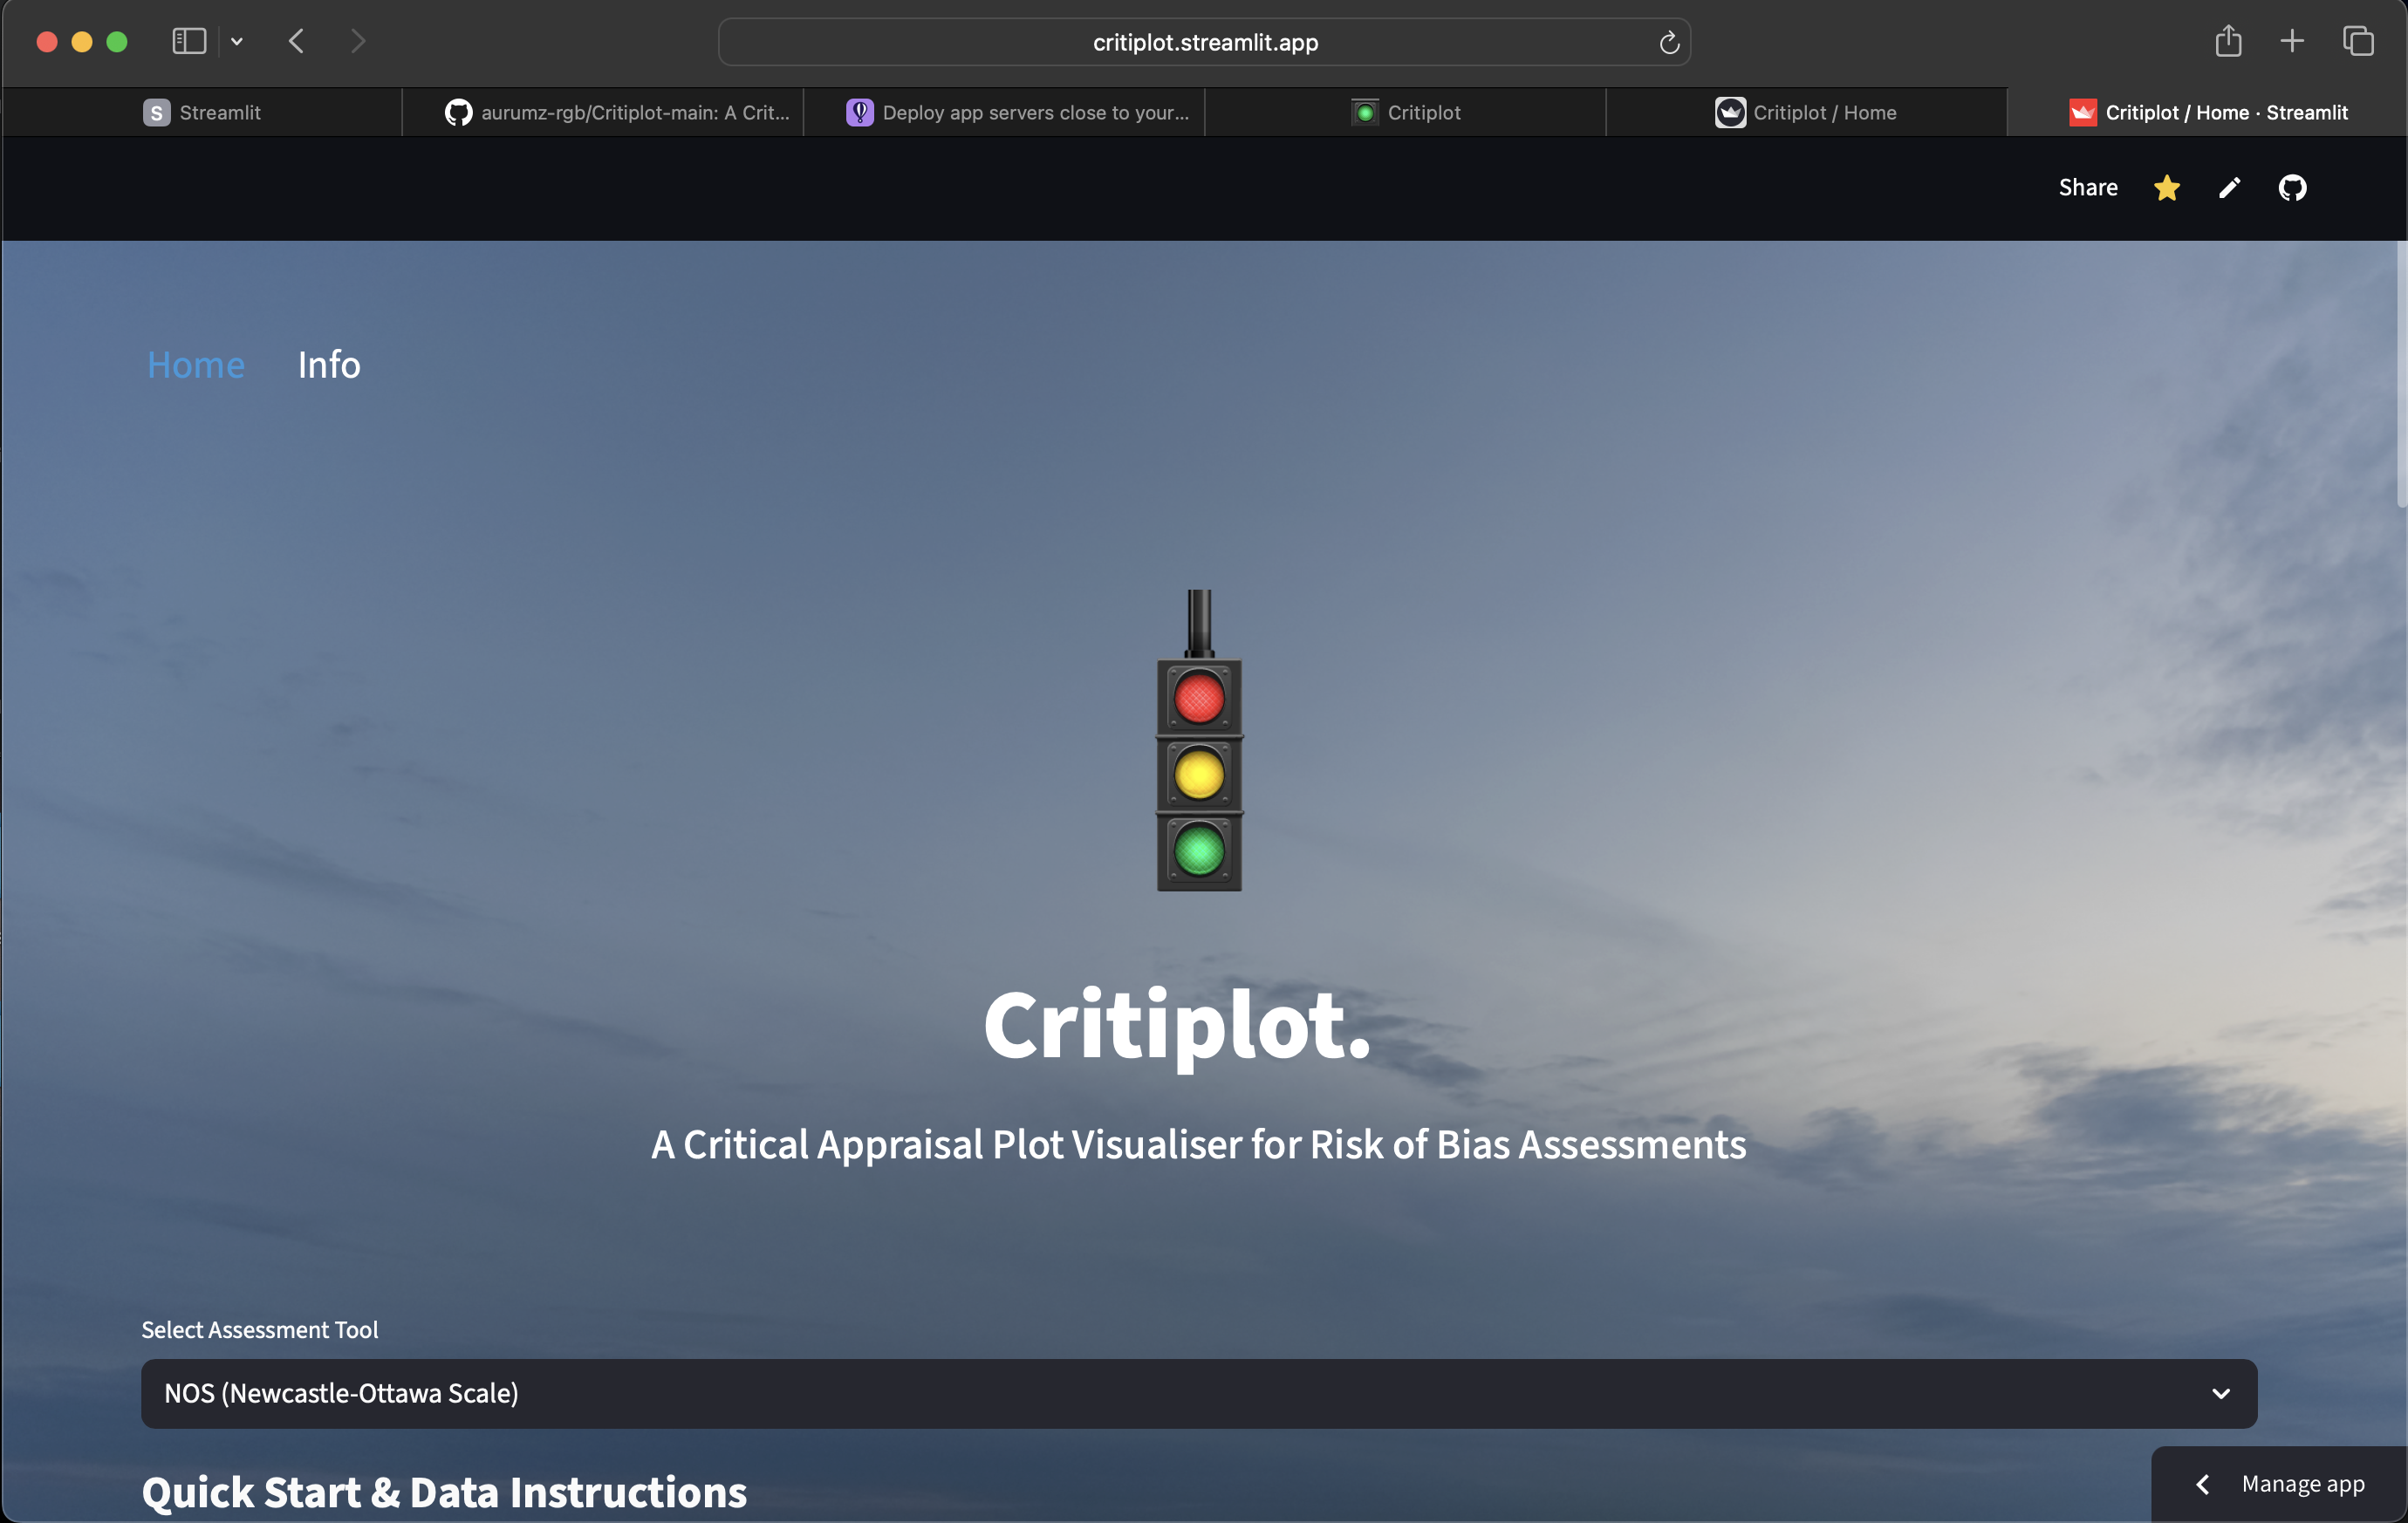The image size is (2408, 1523).
Task: Click the tab overview icon in Safari toolbar
Action: 2359,41
